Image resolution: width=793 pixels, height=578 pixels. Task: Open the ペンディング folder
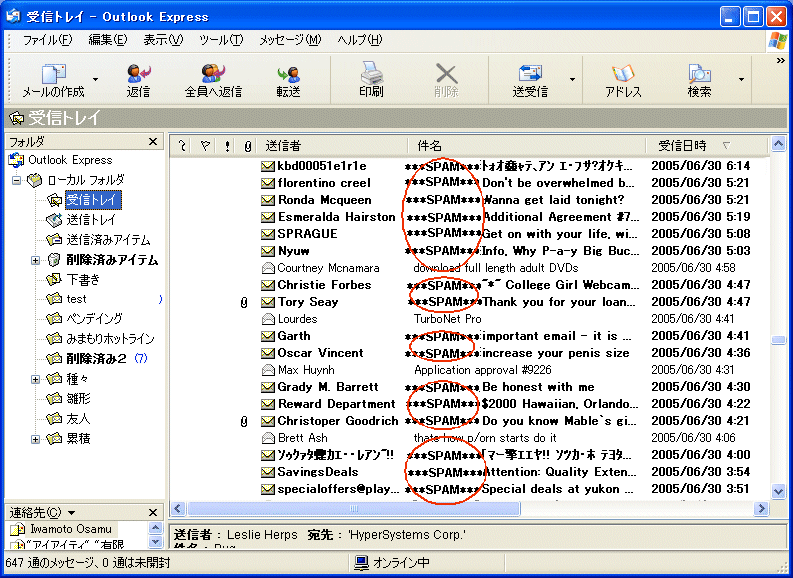click(x=95, y=319)
